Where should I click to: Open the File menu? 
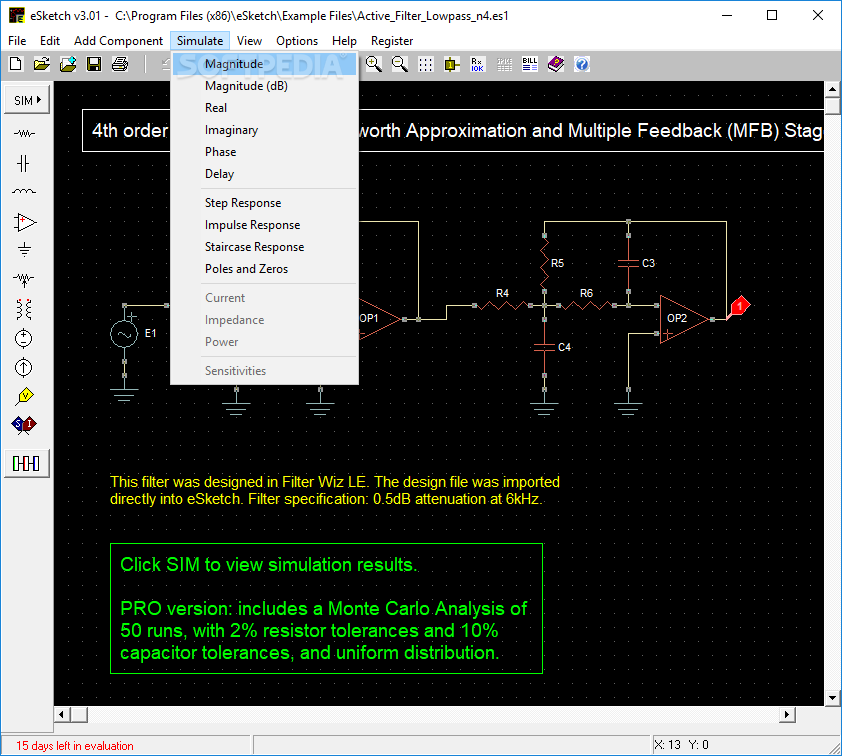coord(17,41)
